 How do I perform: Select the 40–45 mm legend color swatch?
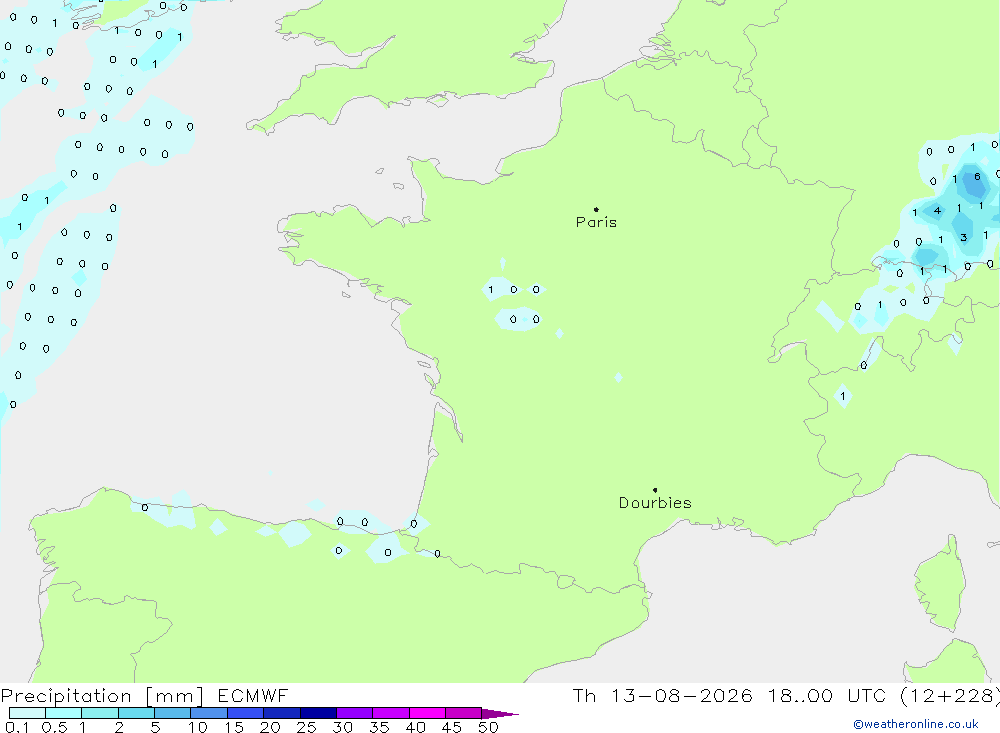coord(427,713)
